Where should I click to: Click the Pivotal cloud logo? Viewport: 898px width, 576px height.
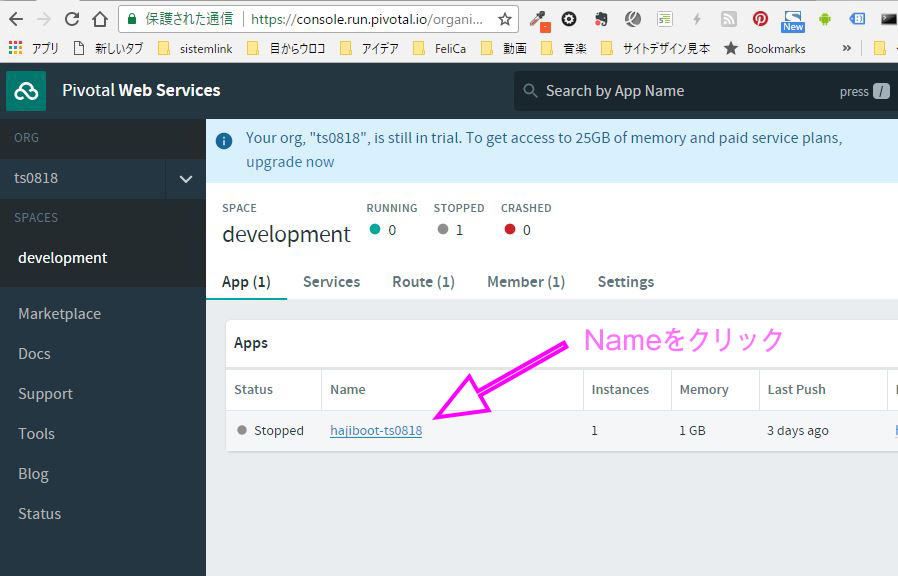[26, 90]
